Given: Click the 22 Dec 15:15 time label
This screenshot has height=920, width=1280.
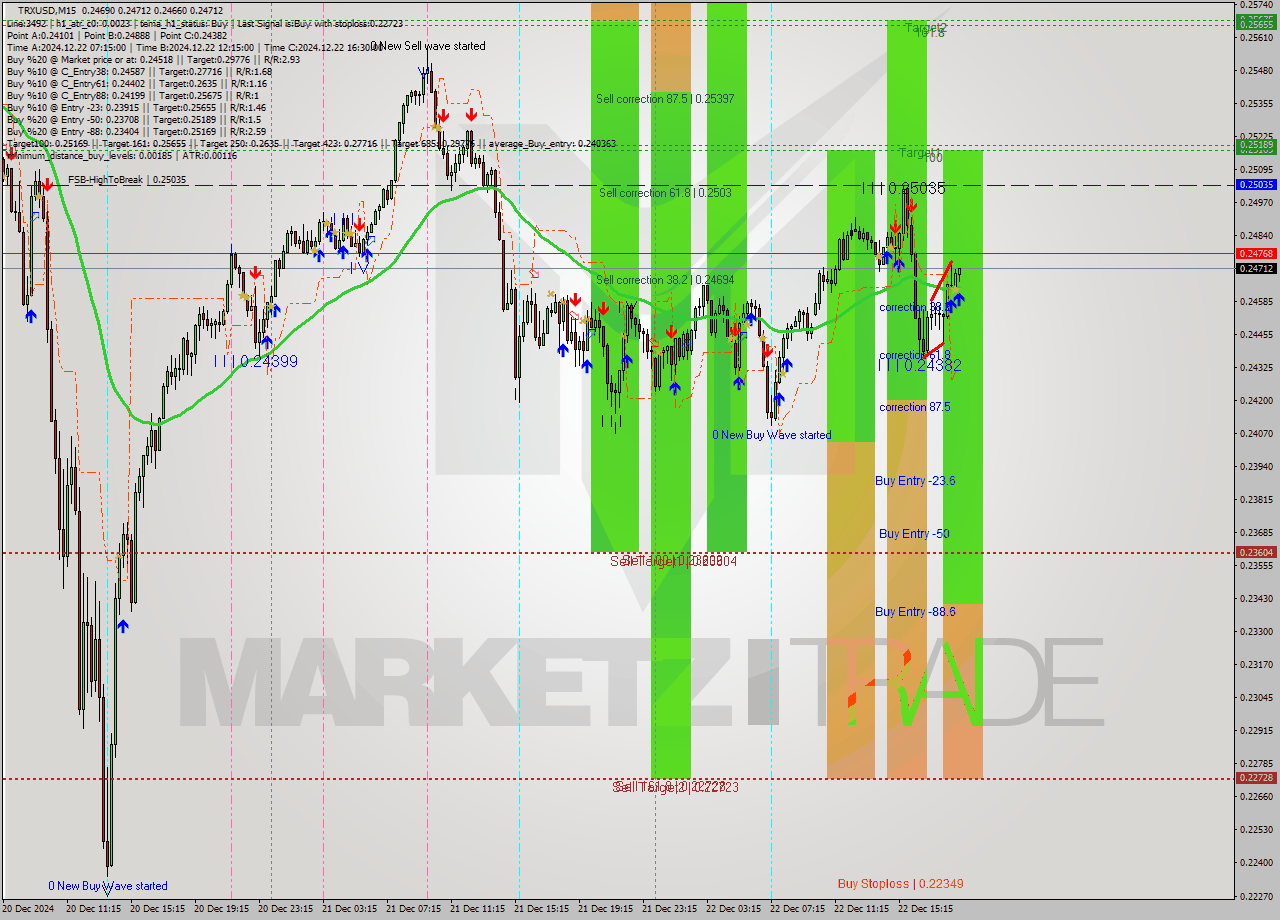Looking at the screenshot, I should [x=925, y=909].
